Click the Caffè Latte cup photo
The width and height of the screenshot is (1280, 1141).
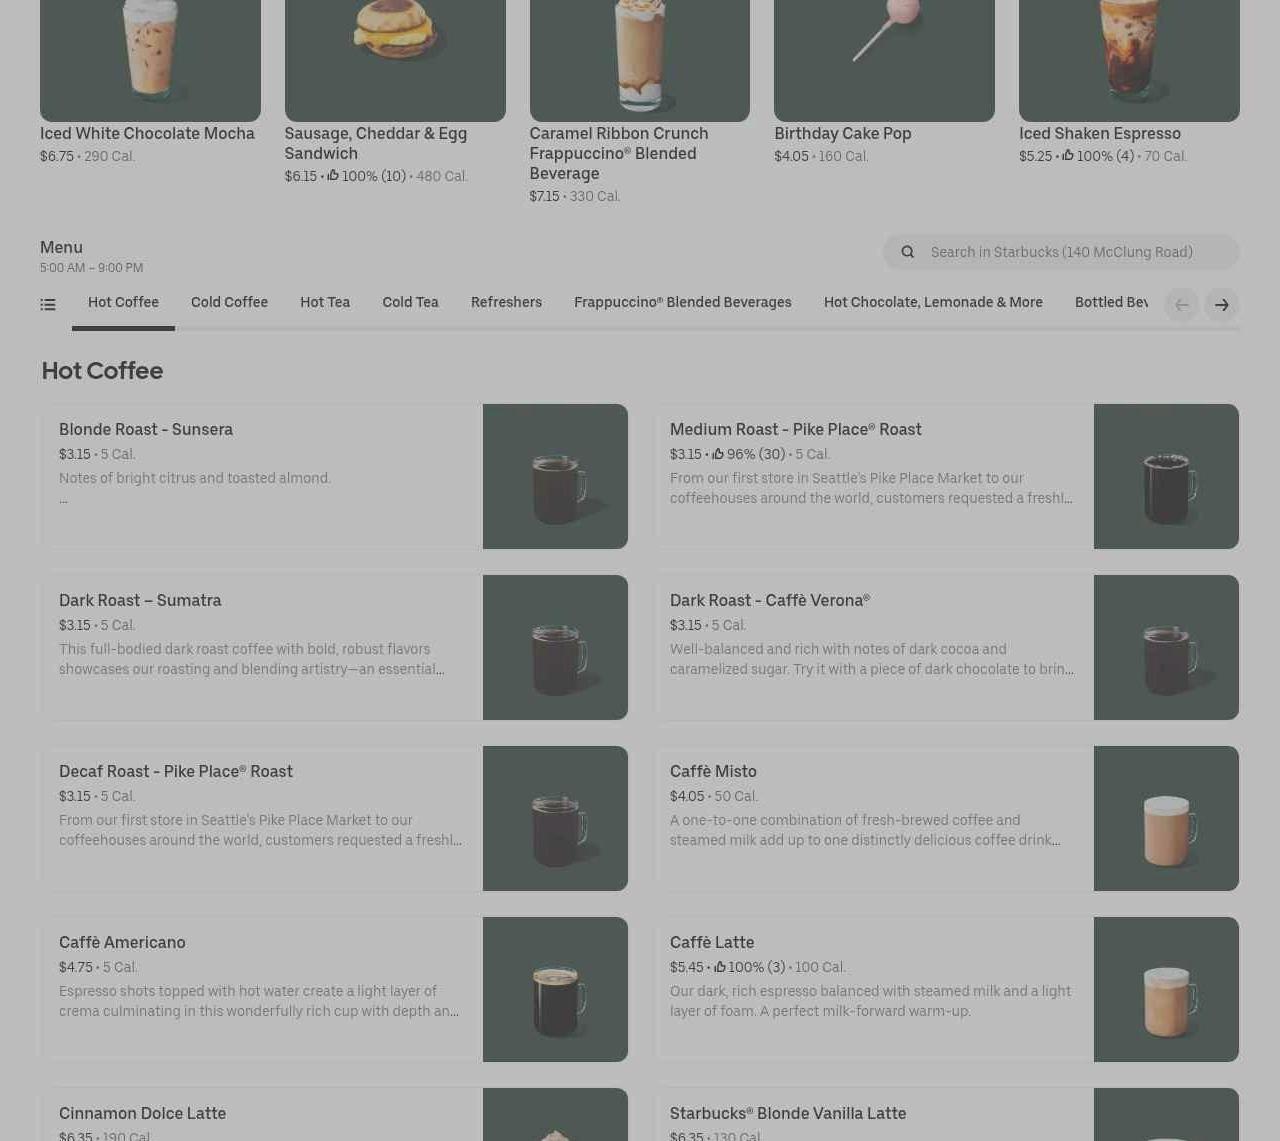(1166, 989)
